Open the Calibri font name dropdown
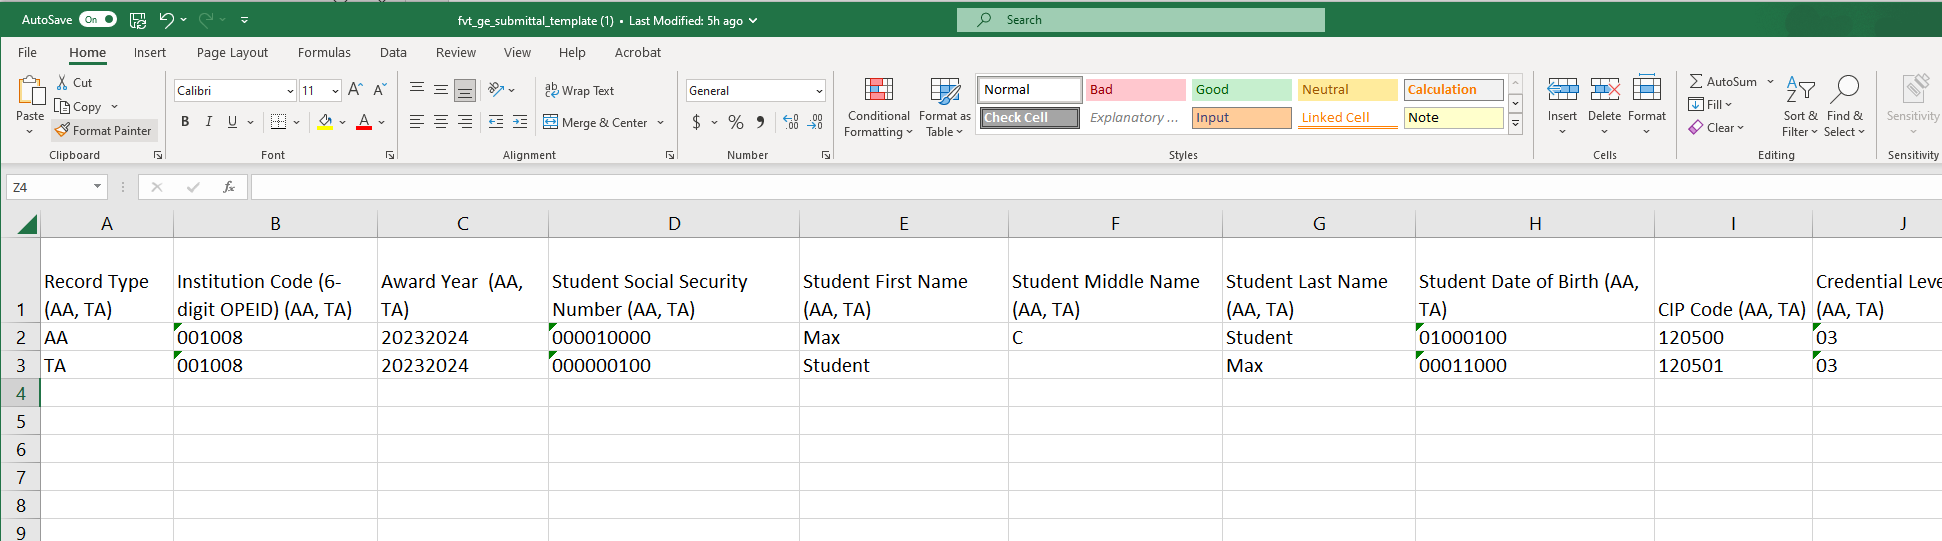 tap(290, 91)
